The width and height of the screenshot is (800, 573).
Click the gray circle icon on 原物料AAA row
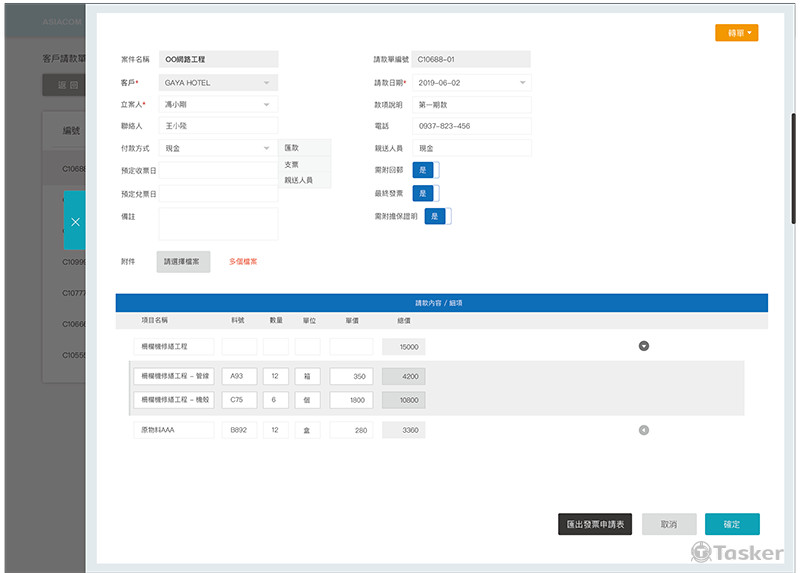pyautogui.click(x=644, y=430)
